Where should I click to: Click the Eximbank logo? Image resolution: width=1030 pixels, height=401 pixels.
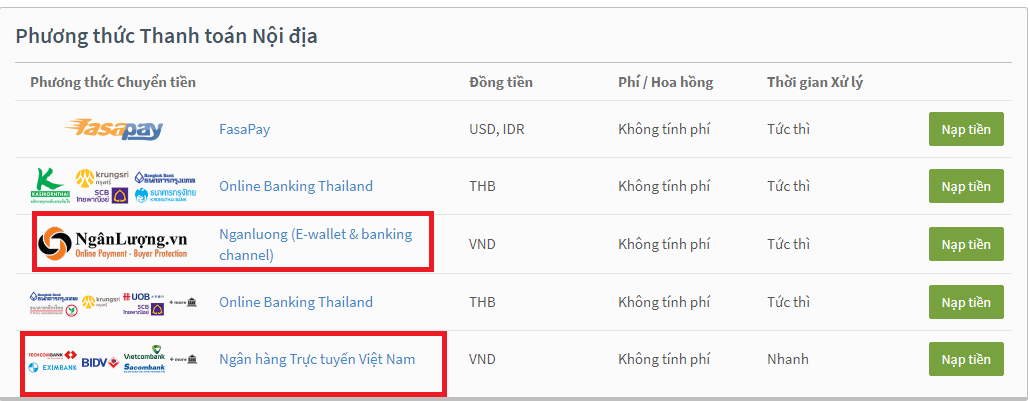pos(53,366)
